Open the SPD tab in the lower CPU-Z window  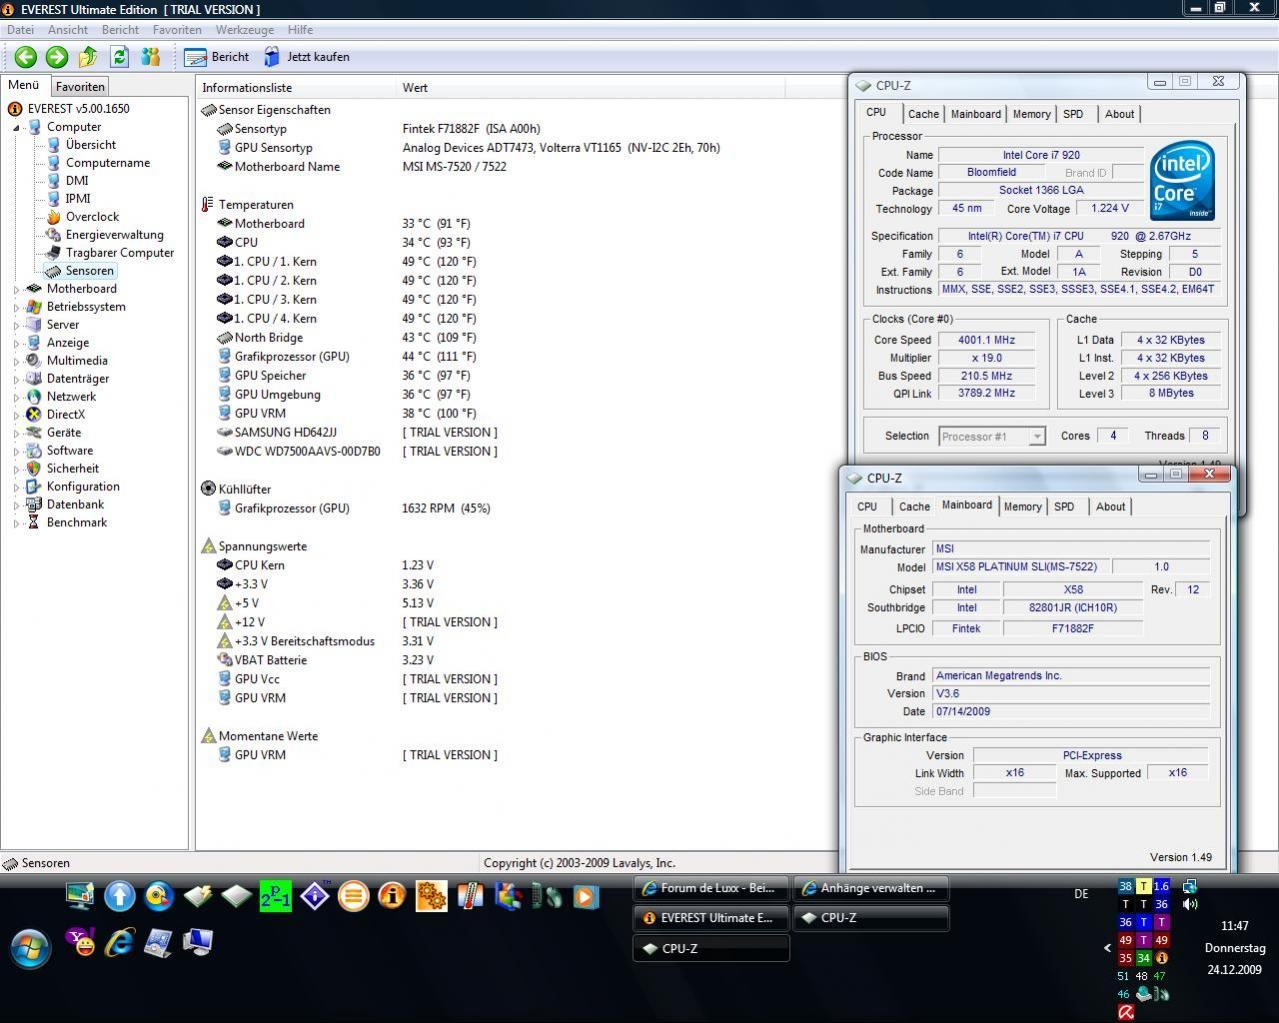(1064, 507)
